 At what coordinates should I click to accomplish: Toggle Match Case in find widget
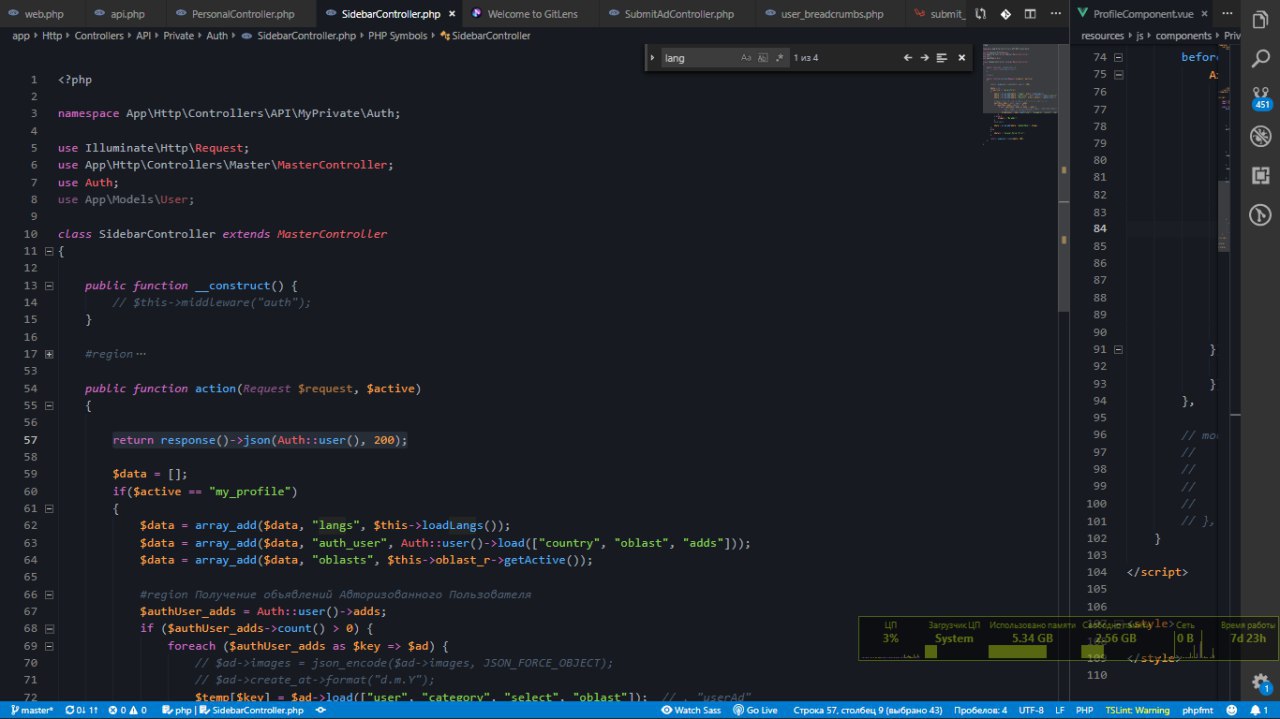click(746, 58)
